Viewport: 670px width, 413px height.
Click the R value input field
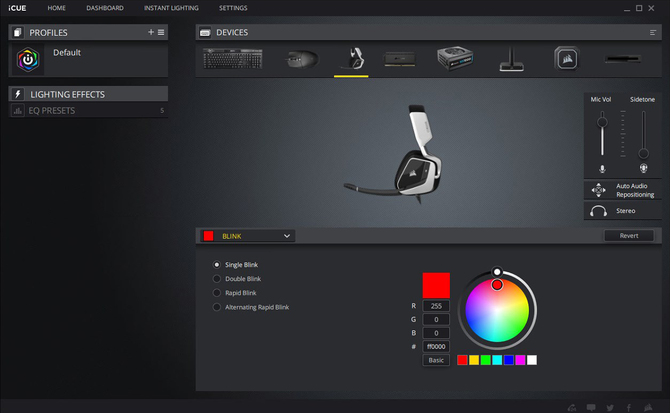[436, 306]
